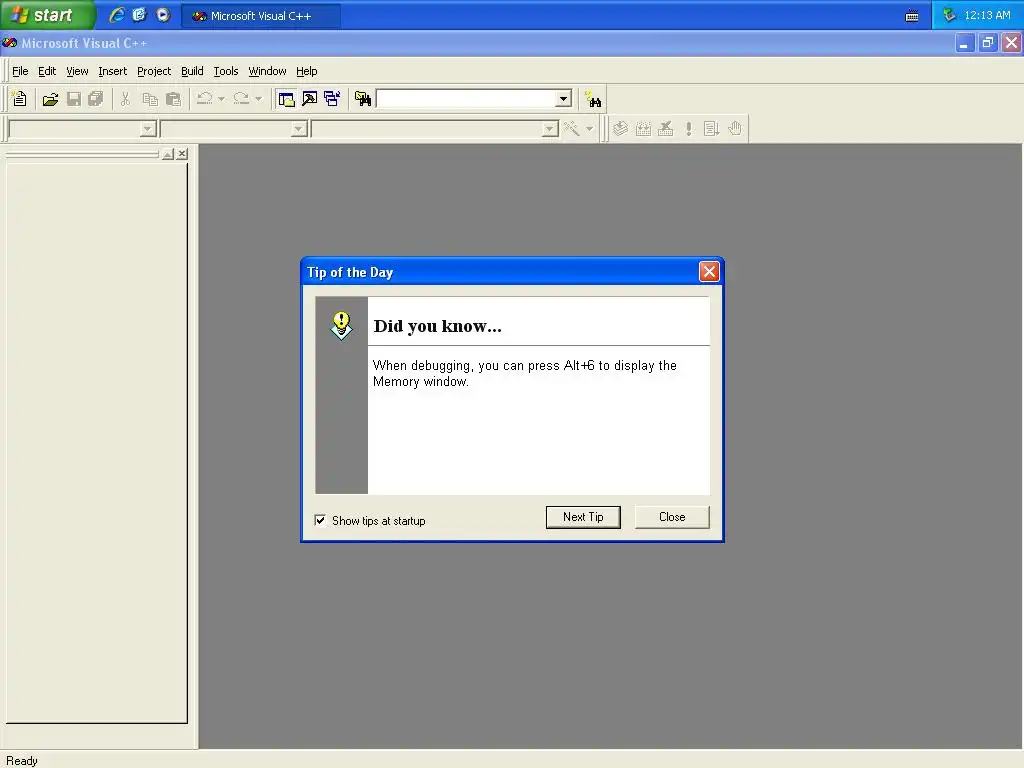Image resolution: width=1024 pixels, height=768 pixels.
Task: Open the WizardBar actions dropdown arrow
Action: click(x=589, y=129)
